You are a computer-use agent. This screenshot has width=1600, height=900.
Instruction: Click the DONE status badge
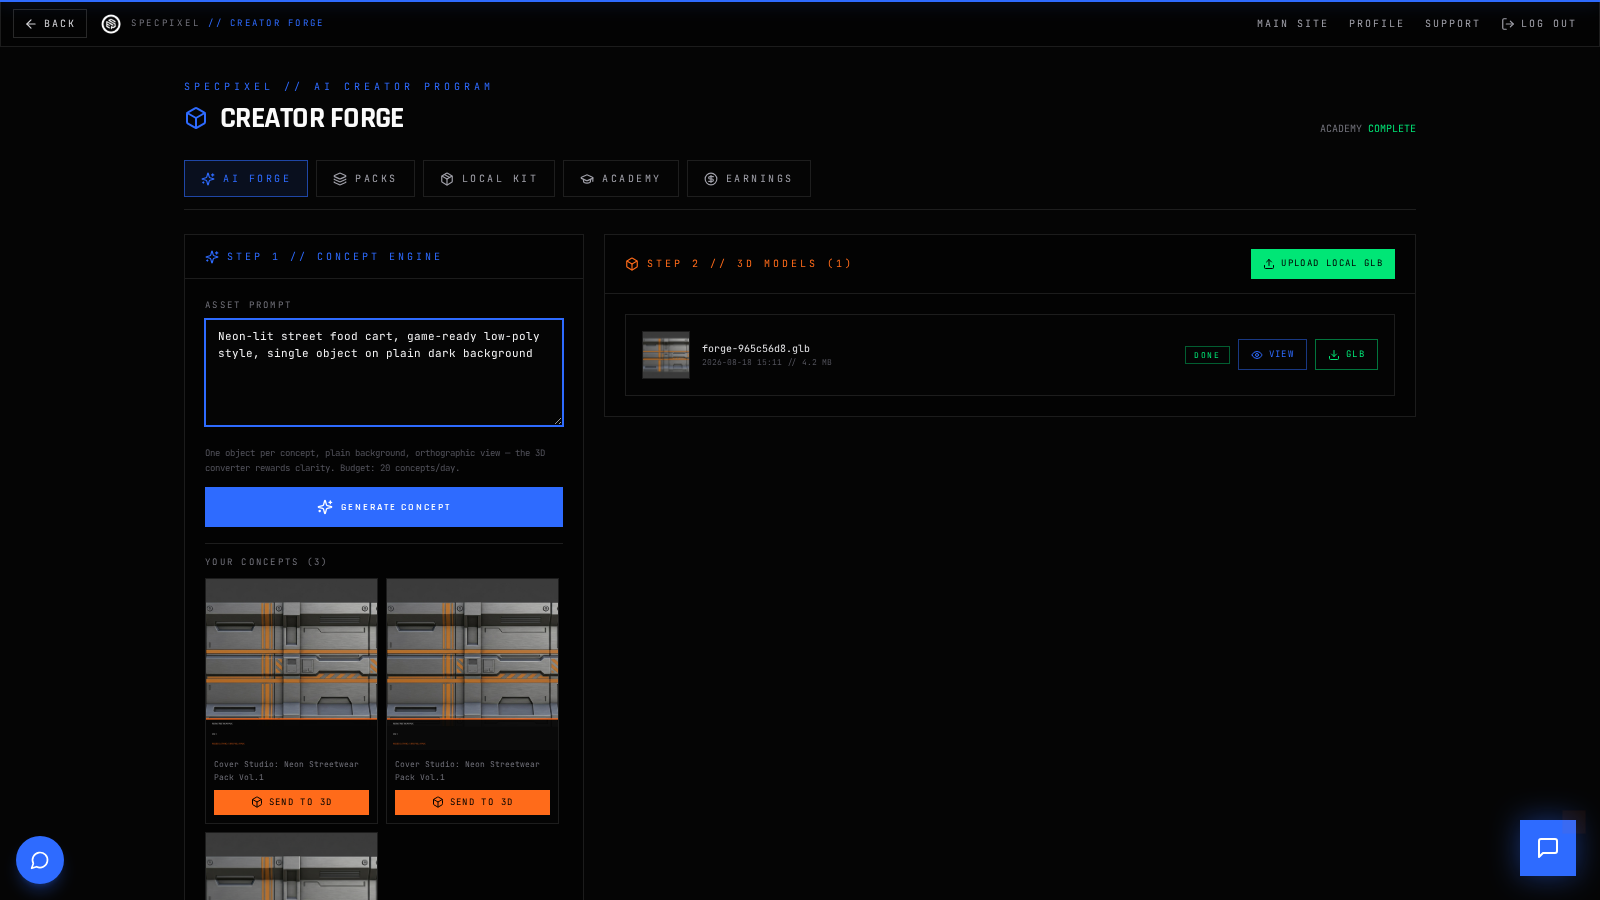click(x=1207, y=355)
